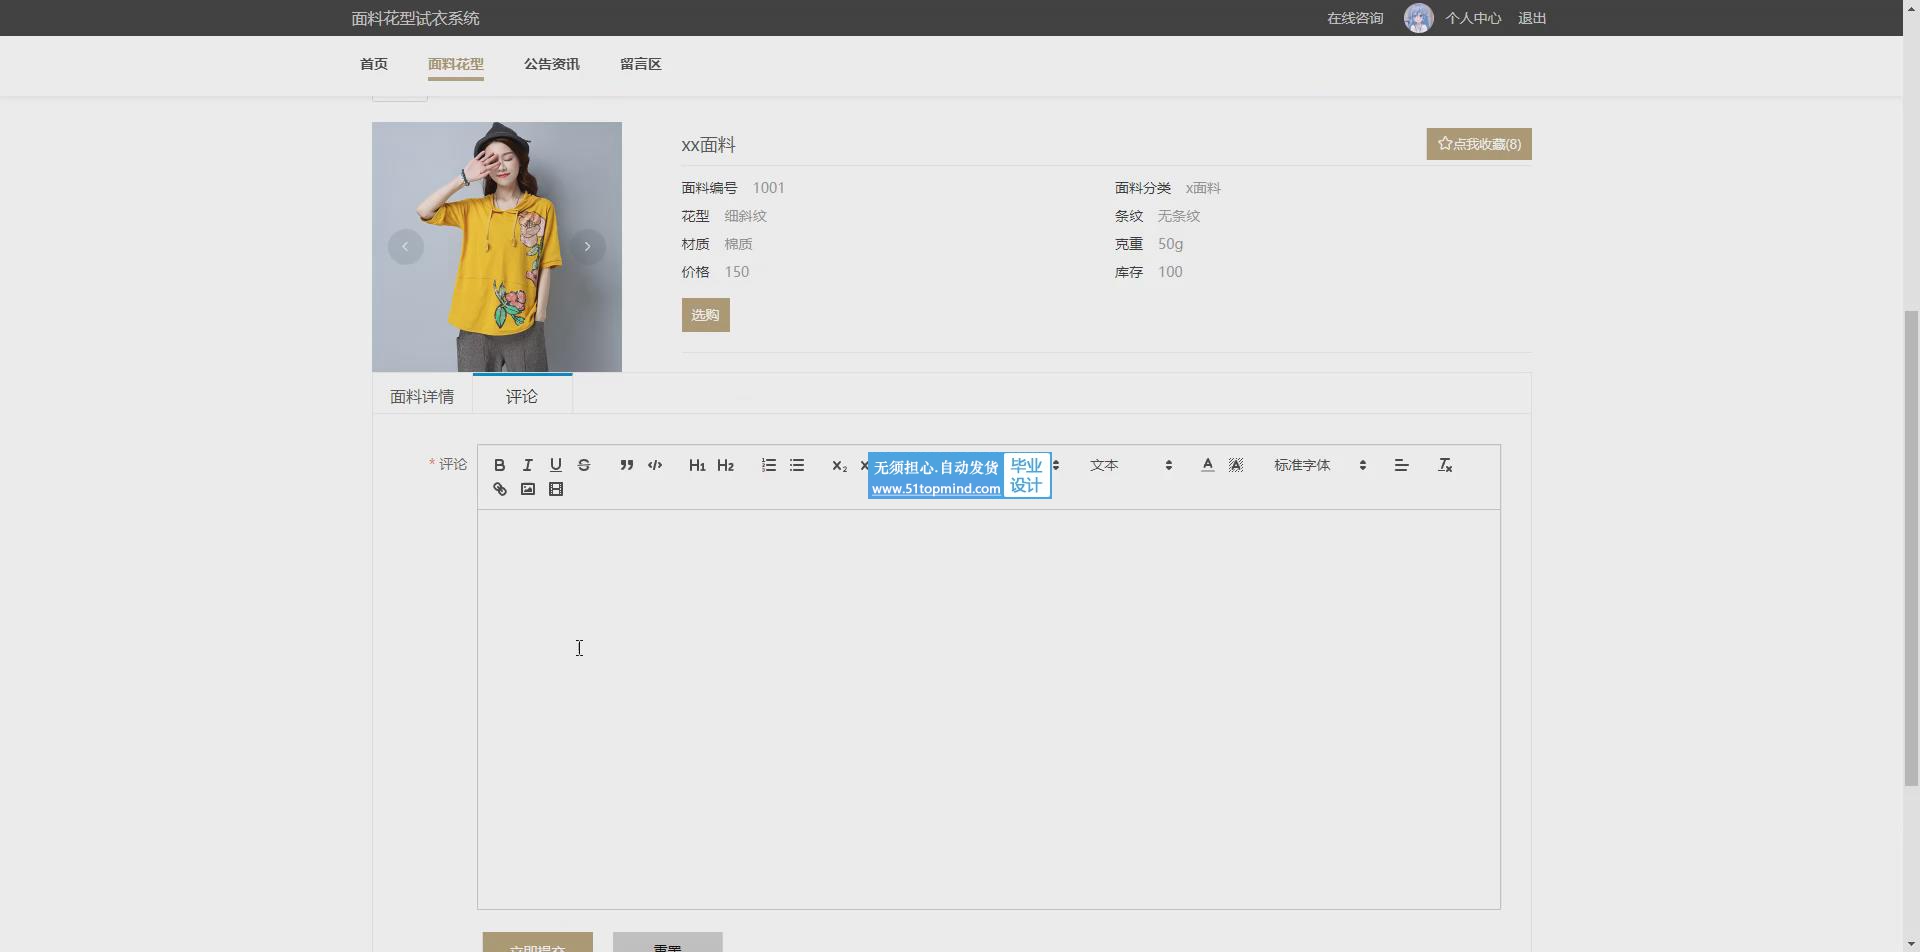The height and width of the screenshot is (952, 1920).
Task: Toggle underline formatting in comment editor
Action: pyautogui.click(x=555, y=465)
